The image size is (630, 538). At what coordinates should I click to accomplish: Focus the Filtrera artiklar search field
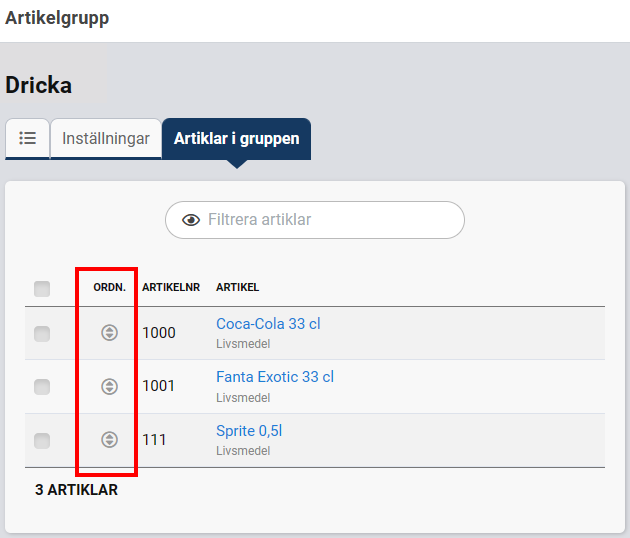pyautogui.click(x=328, y=220)
